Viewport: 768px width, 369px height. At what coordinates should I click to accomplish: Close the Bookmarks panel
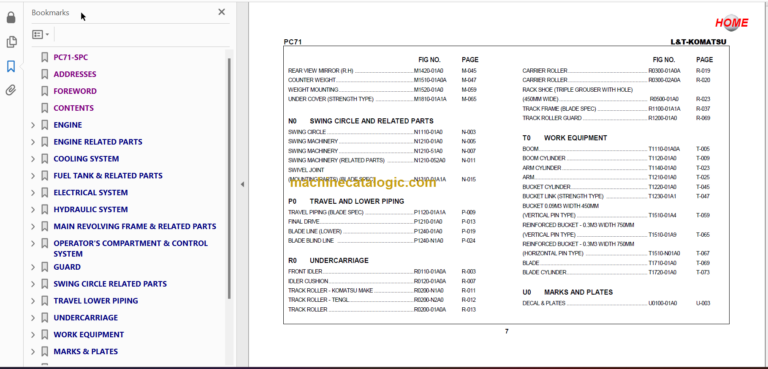[221, 12]
